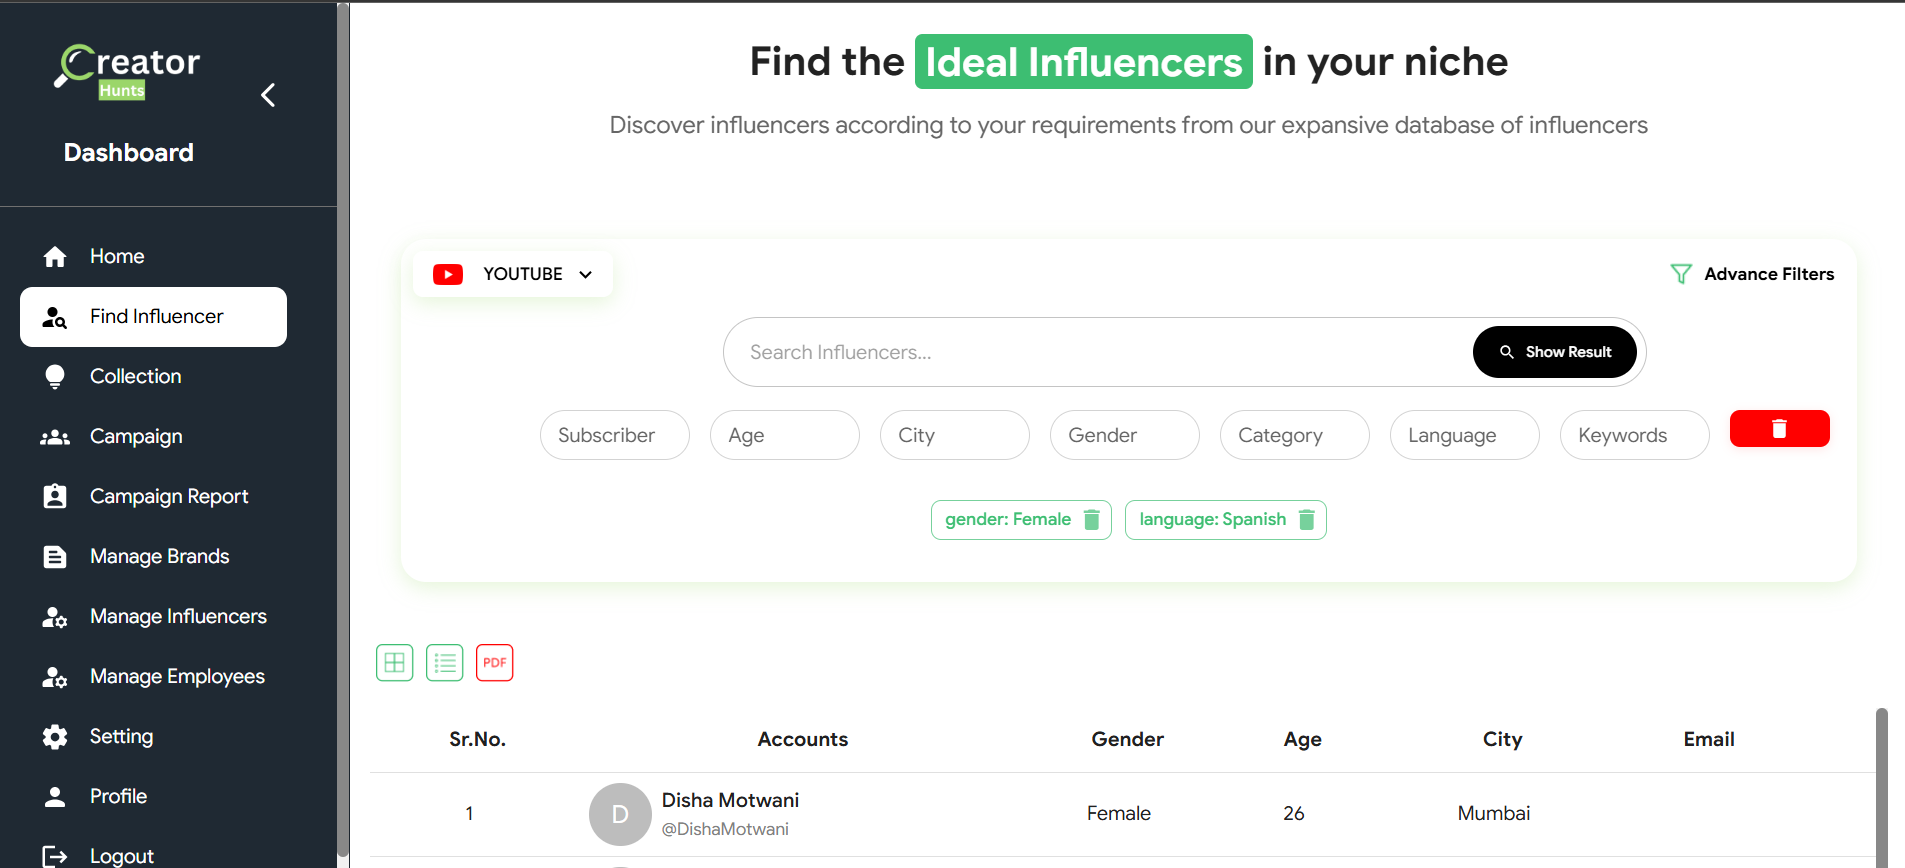The width and height of the screenshot is (1905, 868).
Task: Clear all filters with the red trash button
Action: [x=1779, y=428]
